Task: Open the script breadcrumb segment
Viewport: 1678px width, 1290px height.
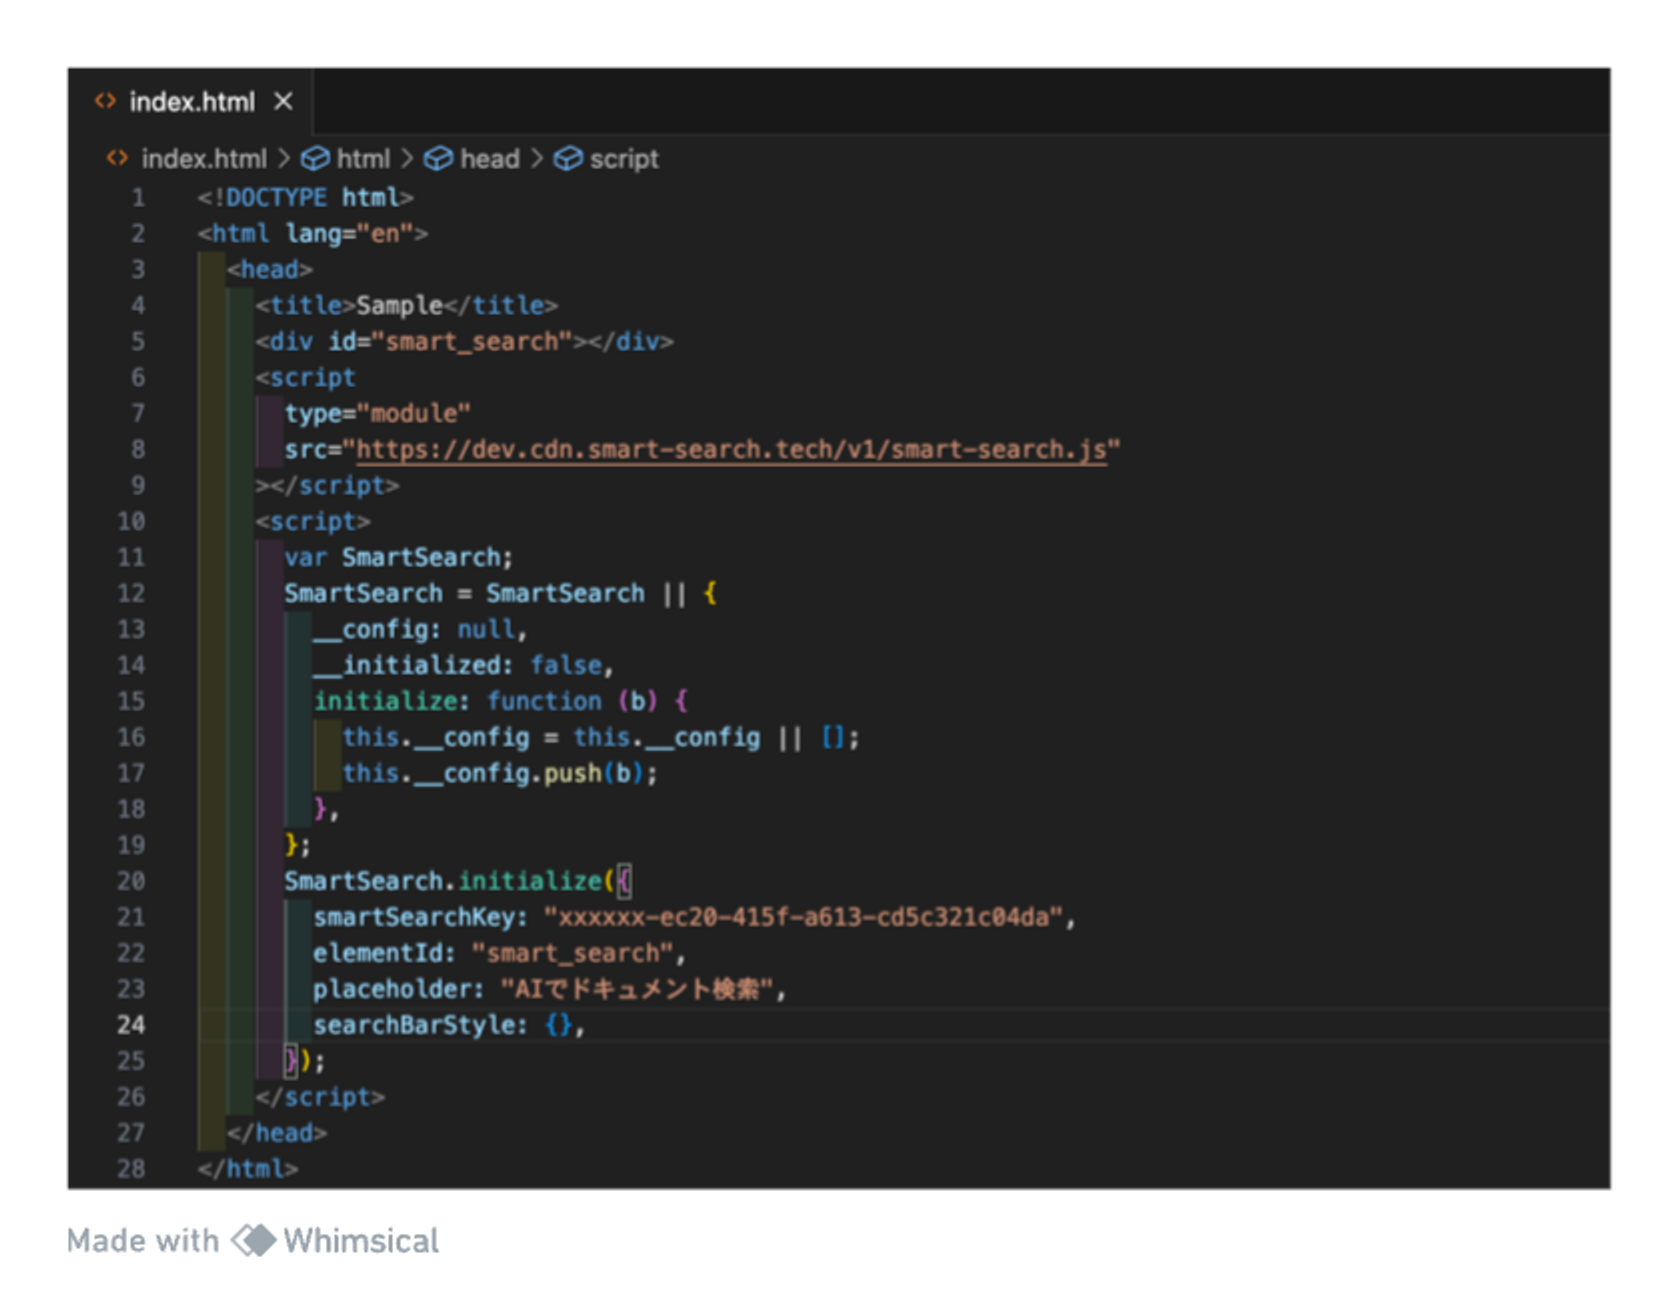Action: tap(624, 158)
